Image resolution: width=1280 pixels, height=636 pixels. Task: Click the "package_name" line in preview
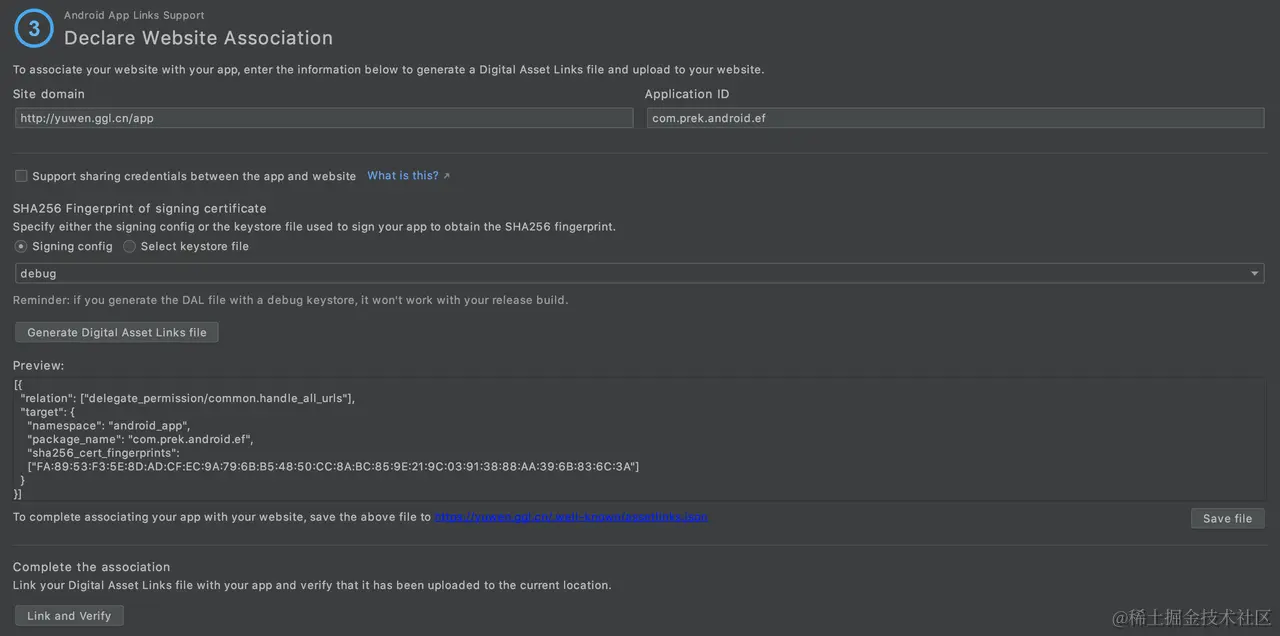(141, 439)
